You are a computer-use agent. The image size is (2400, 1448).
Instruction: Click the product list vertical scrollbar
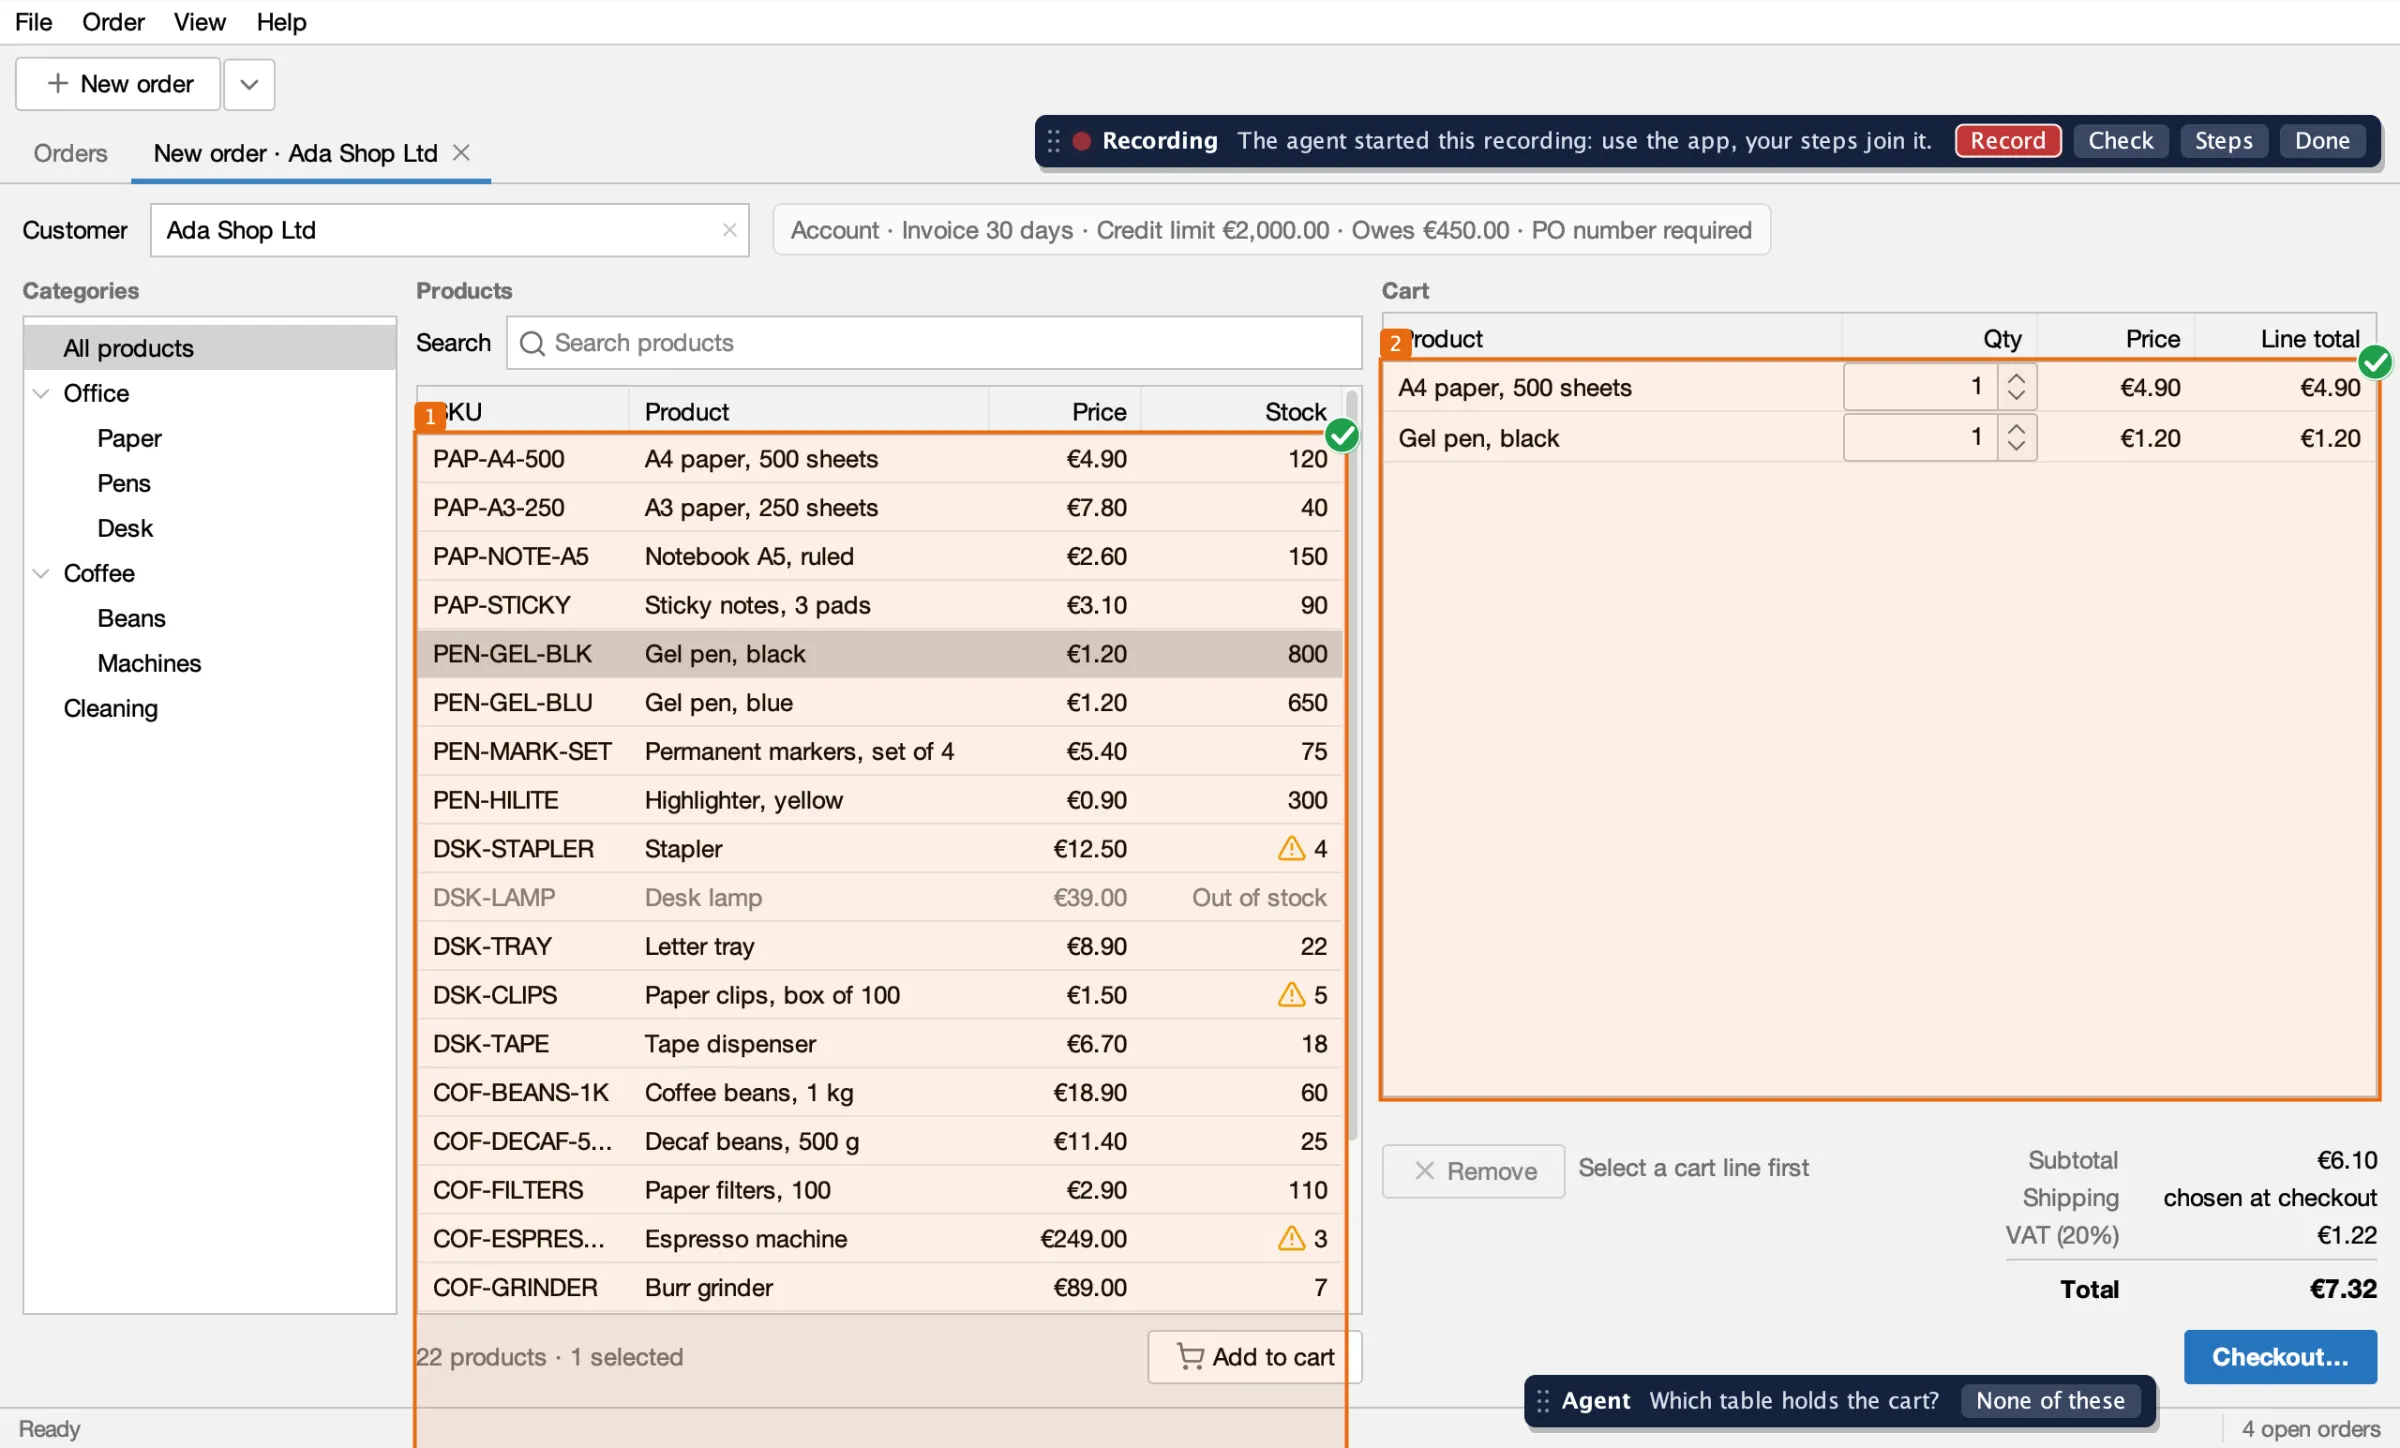pos(1352,765)
